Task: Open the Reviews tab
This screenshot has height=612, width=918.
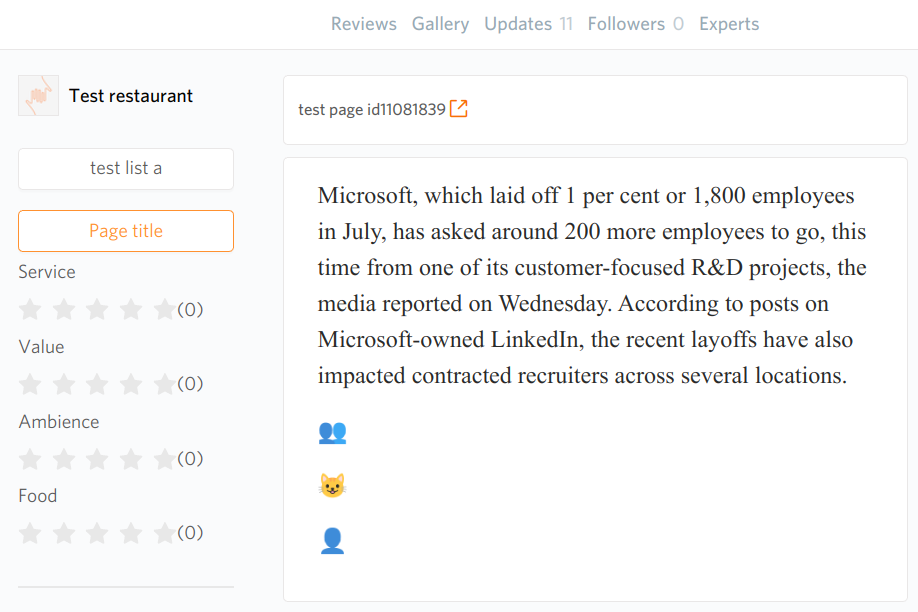Action: [x=364, y=24]
